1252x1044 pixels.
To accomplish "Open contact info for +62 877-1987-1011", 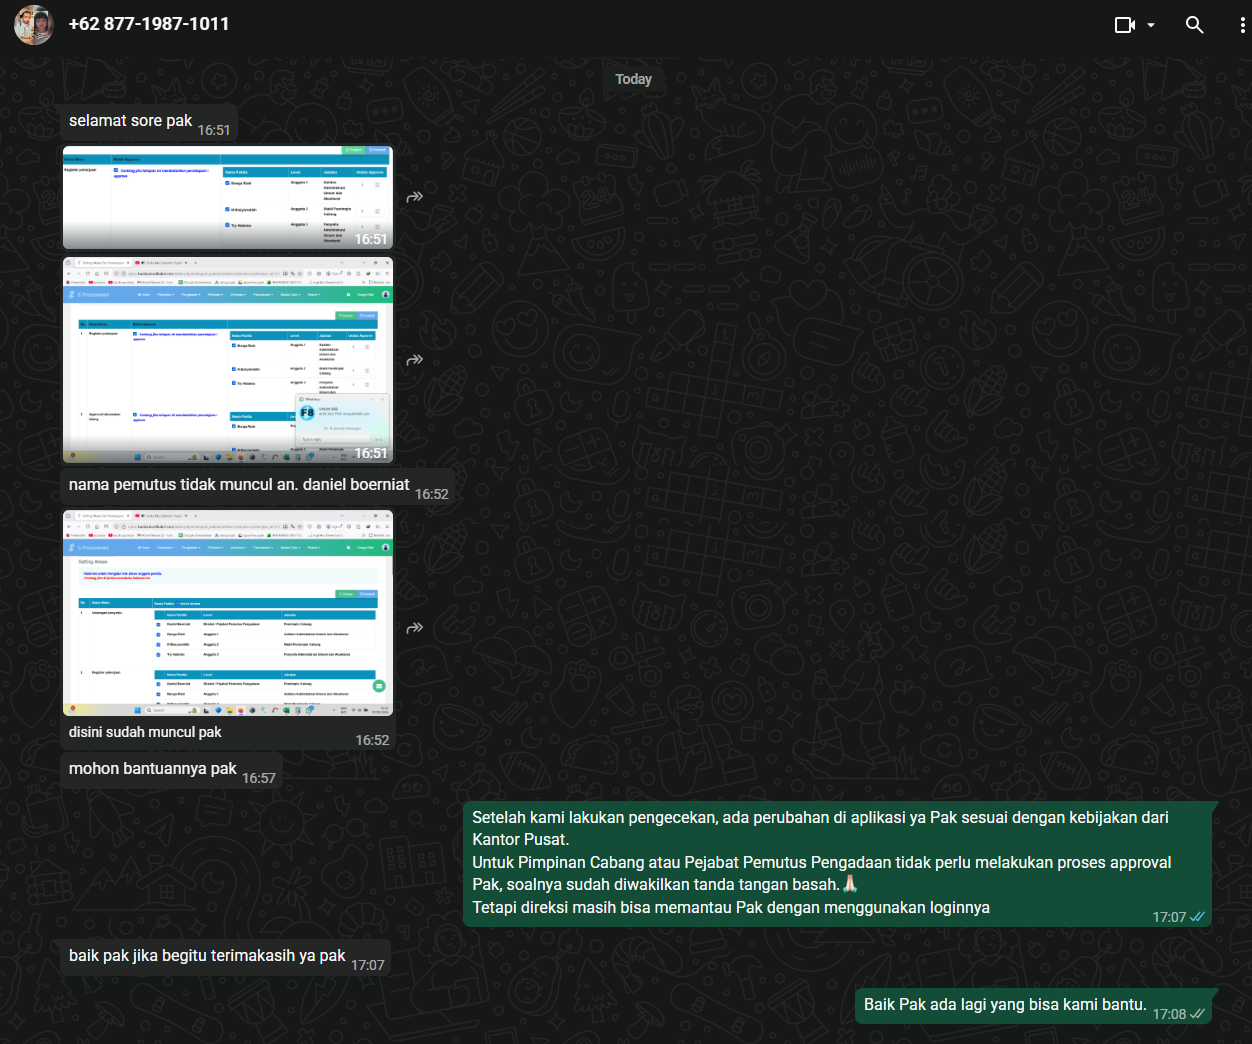I will (x=149, y=24).
